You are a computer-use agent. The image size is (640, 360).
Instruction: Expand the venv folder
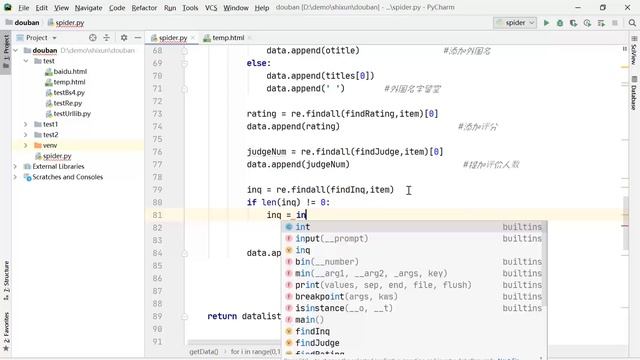click(26, 145)
